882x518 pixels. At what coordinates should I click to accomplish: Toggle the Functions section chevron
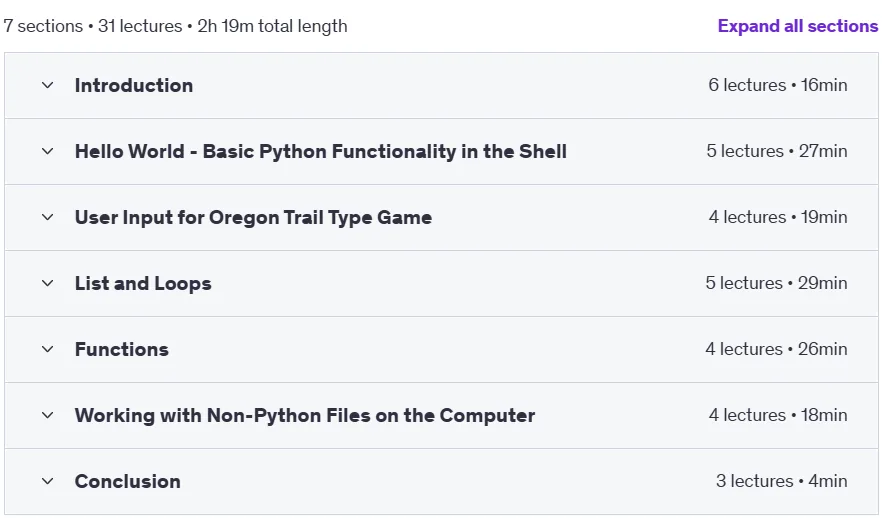click(48, 349)
